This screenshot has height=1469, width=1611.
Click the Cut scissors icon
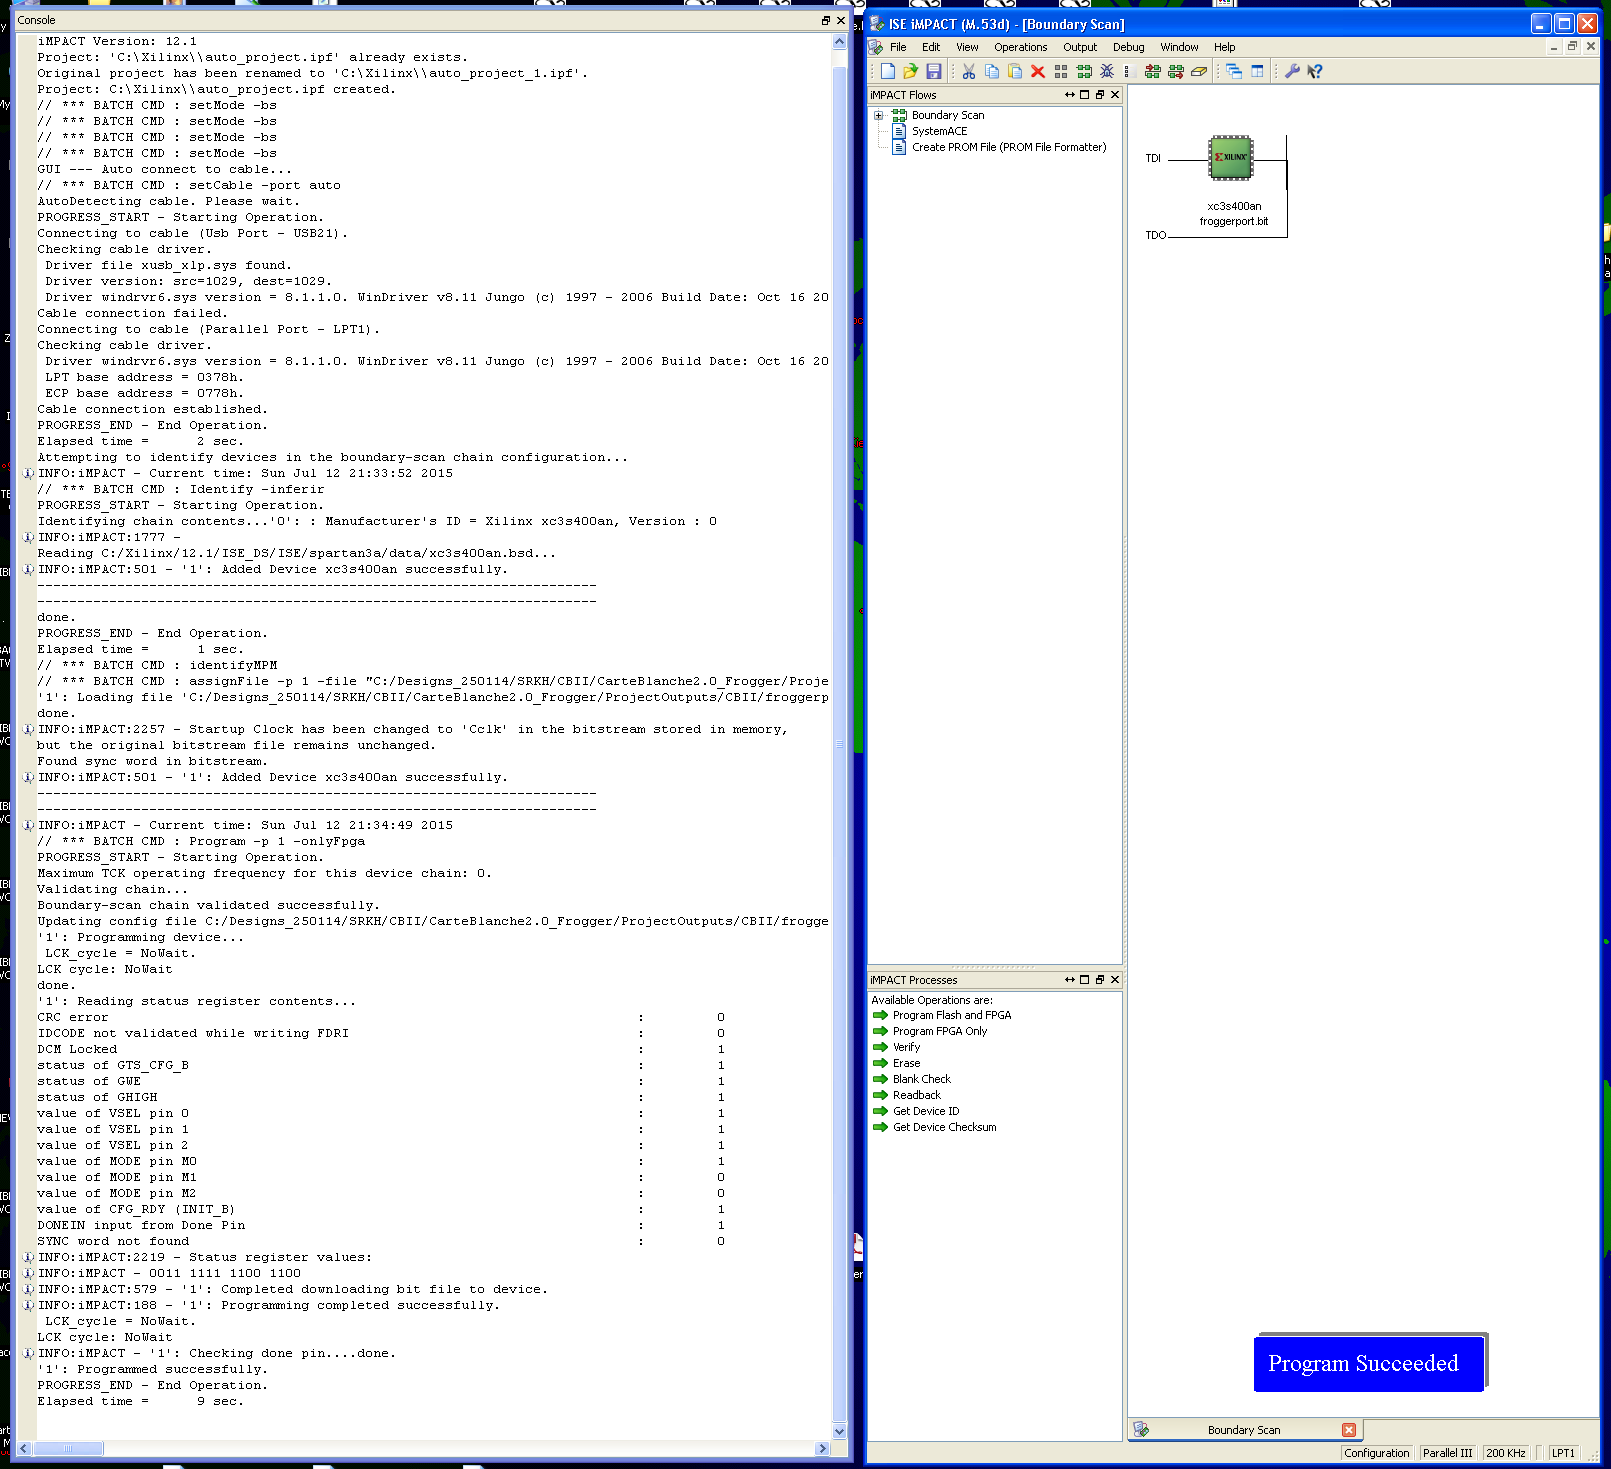click(968, 71)
